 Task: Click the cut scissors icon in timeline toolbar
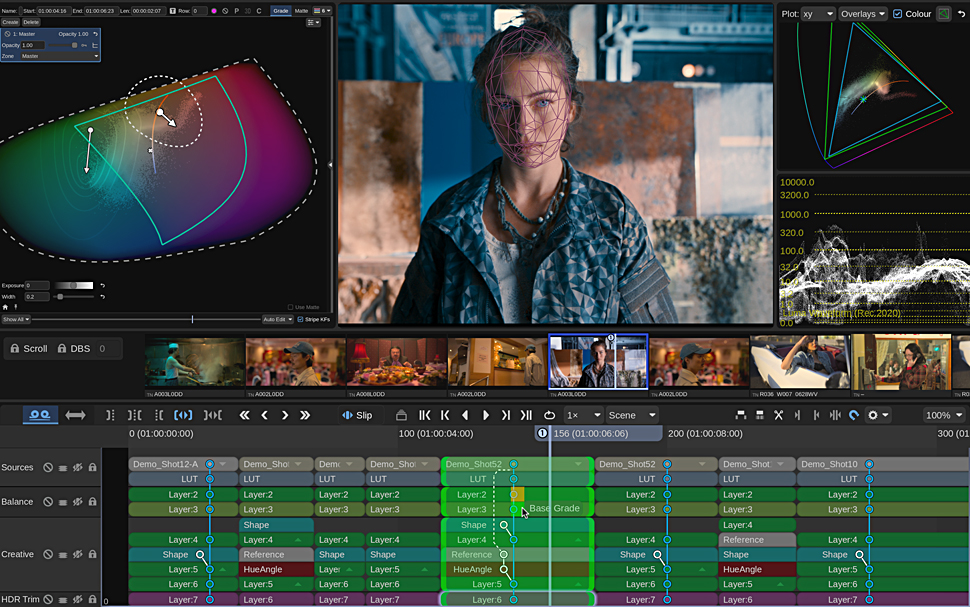[778, 415]
